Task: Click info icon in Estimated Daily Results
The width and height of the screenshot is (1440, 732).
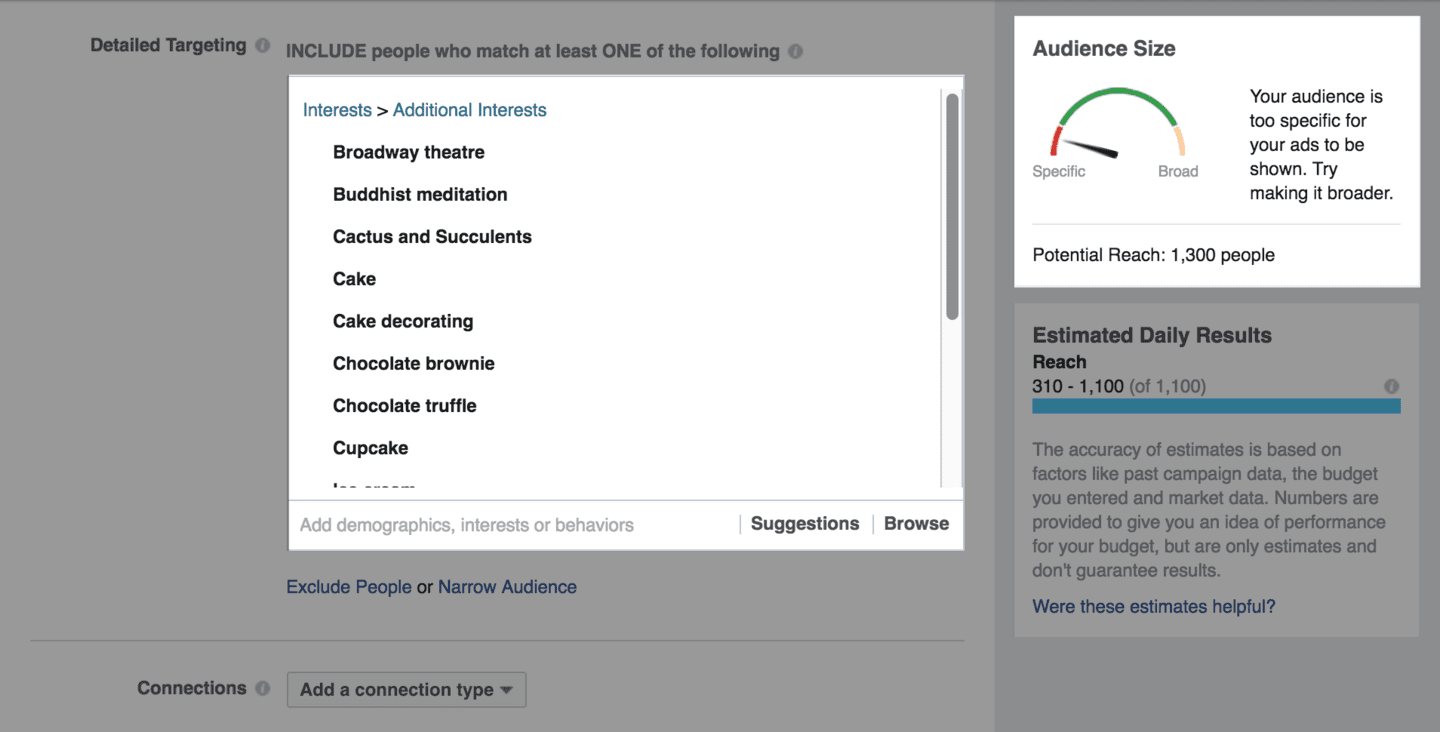Action: 1391,386
